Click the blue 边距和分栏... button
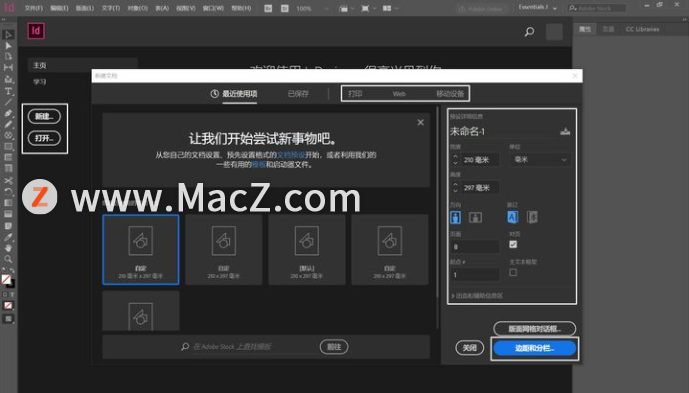Image resolution: width=689 pixels, height=393 pixels. coord(534,348)
